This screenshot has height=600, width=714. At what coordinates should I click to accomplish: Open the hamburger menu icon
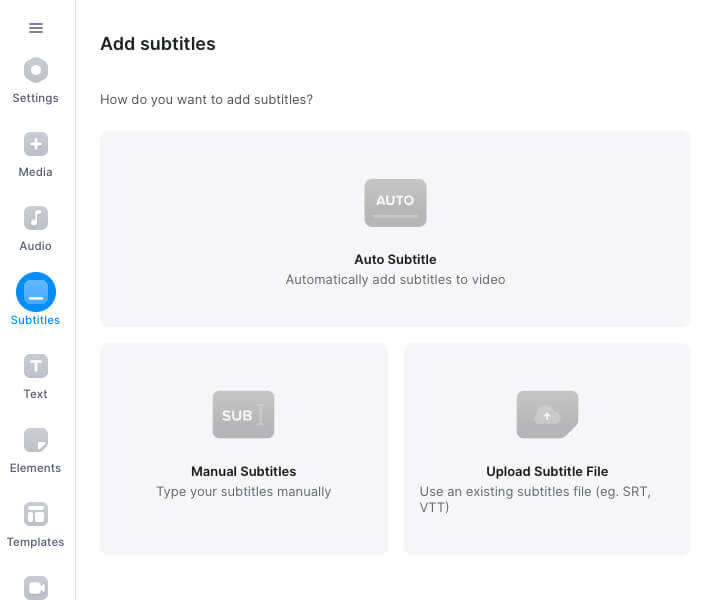(36, 28)
